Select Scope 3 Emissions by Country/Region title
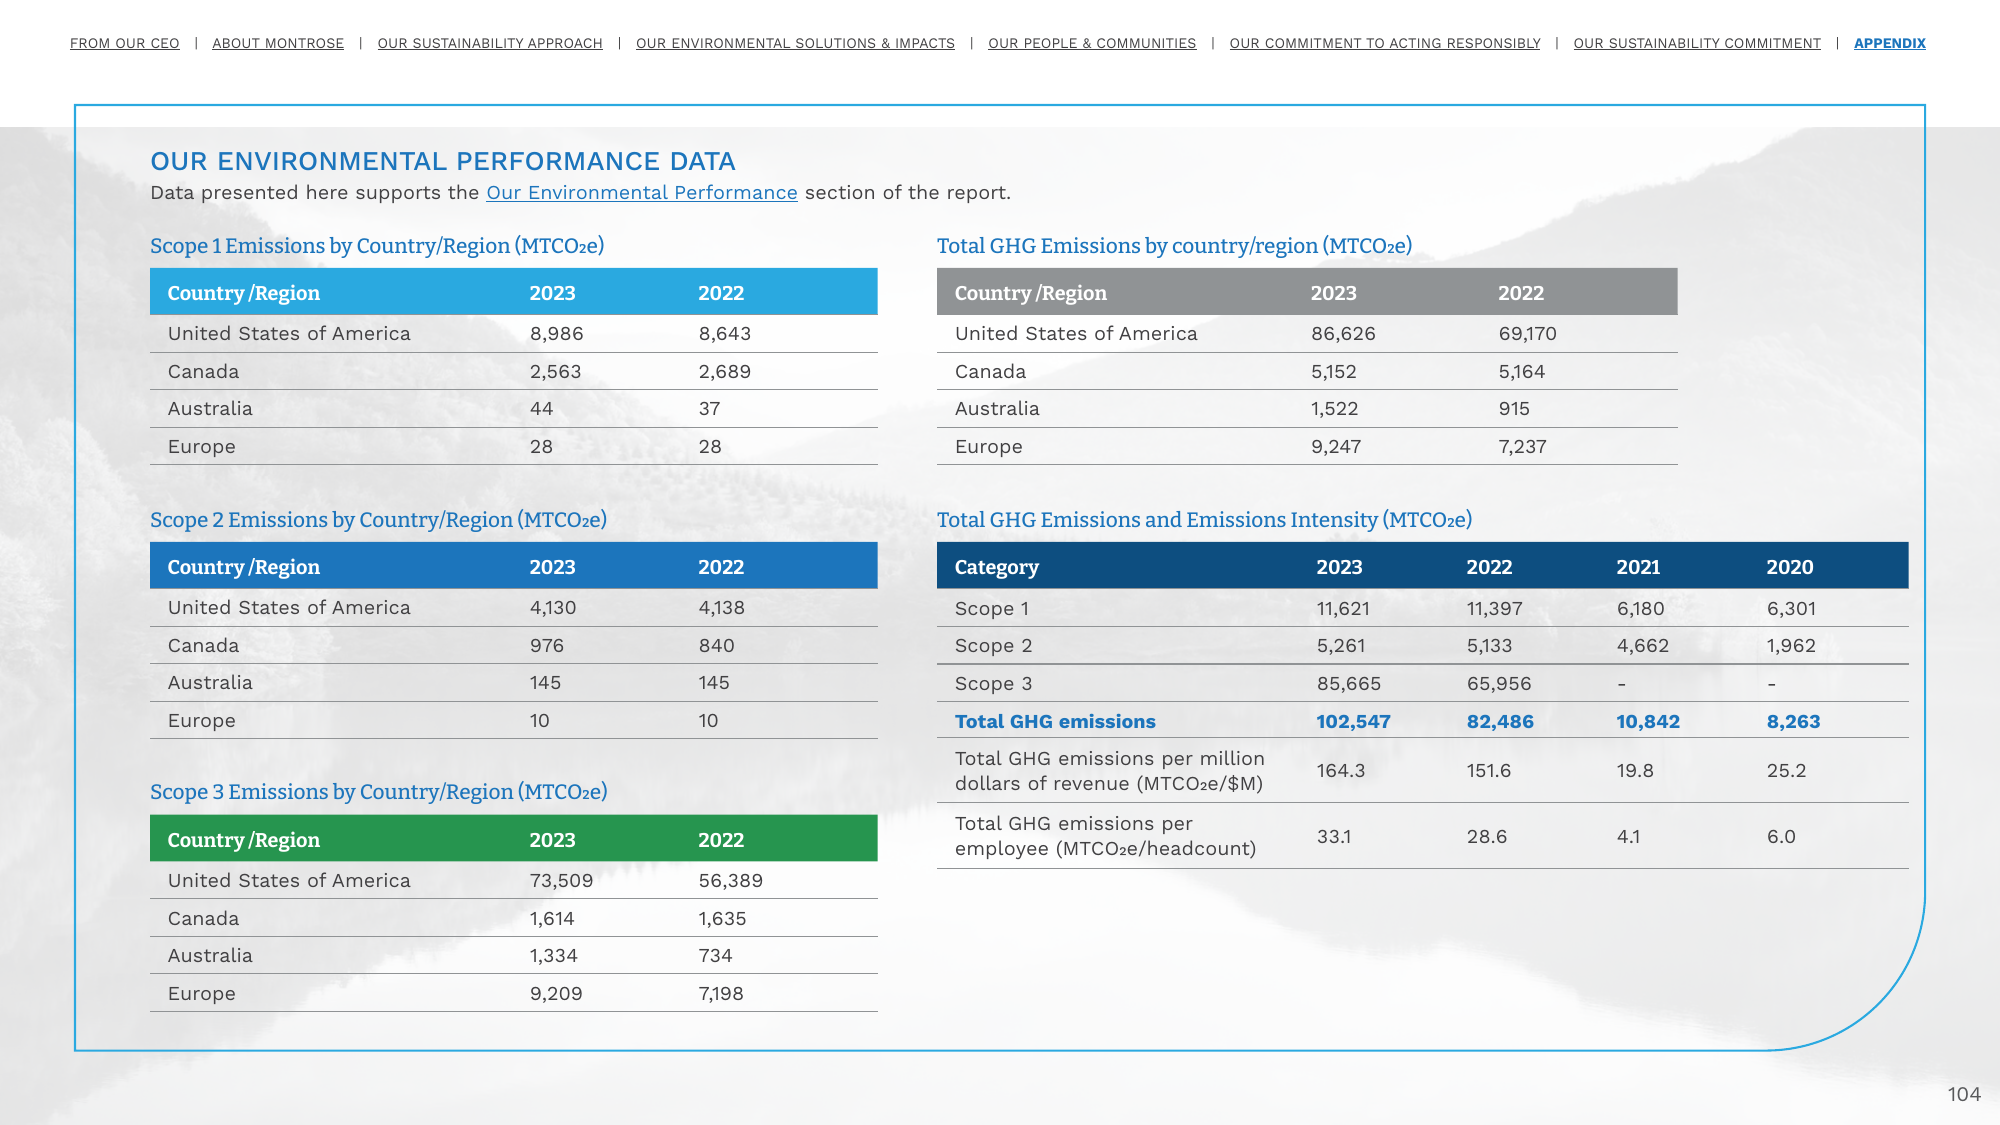The image size is (2000, 1125). click(x=378, y=792)
